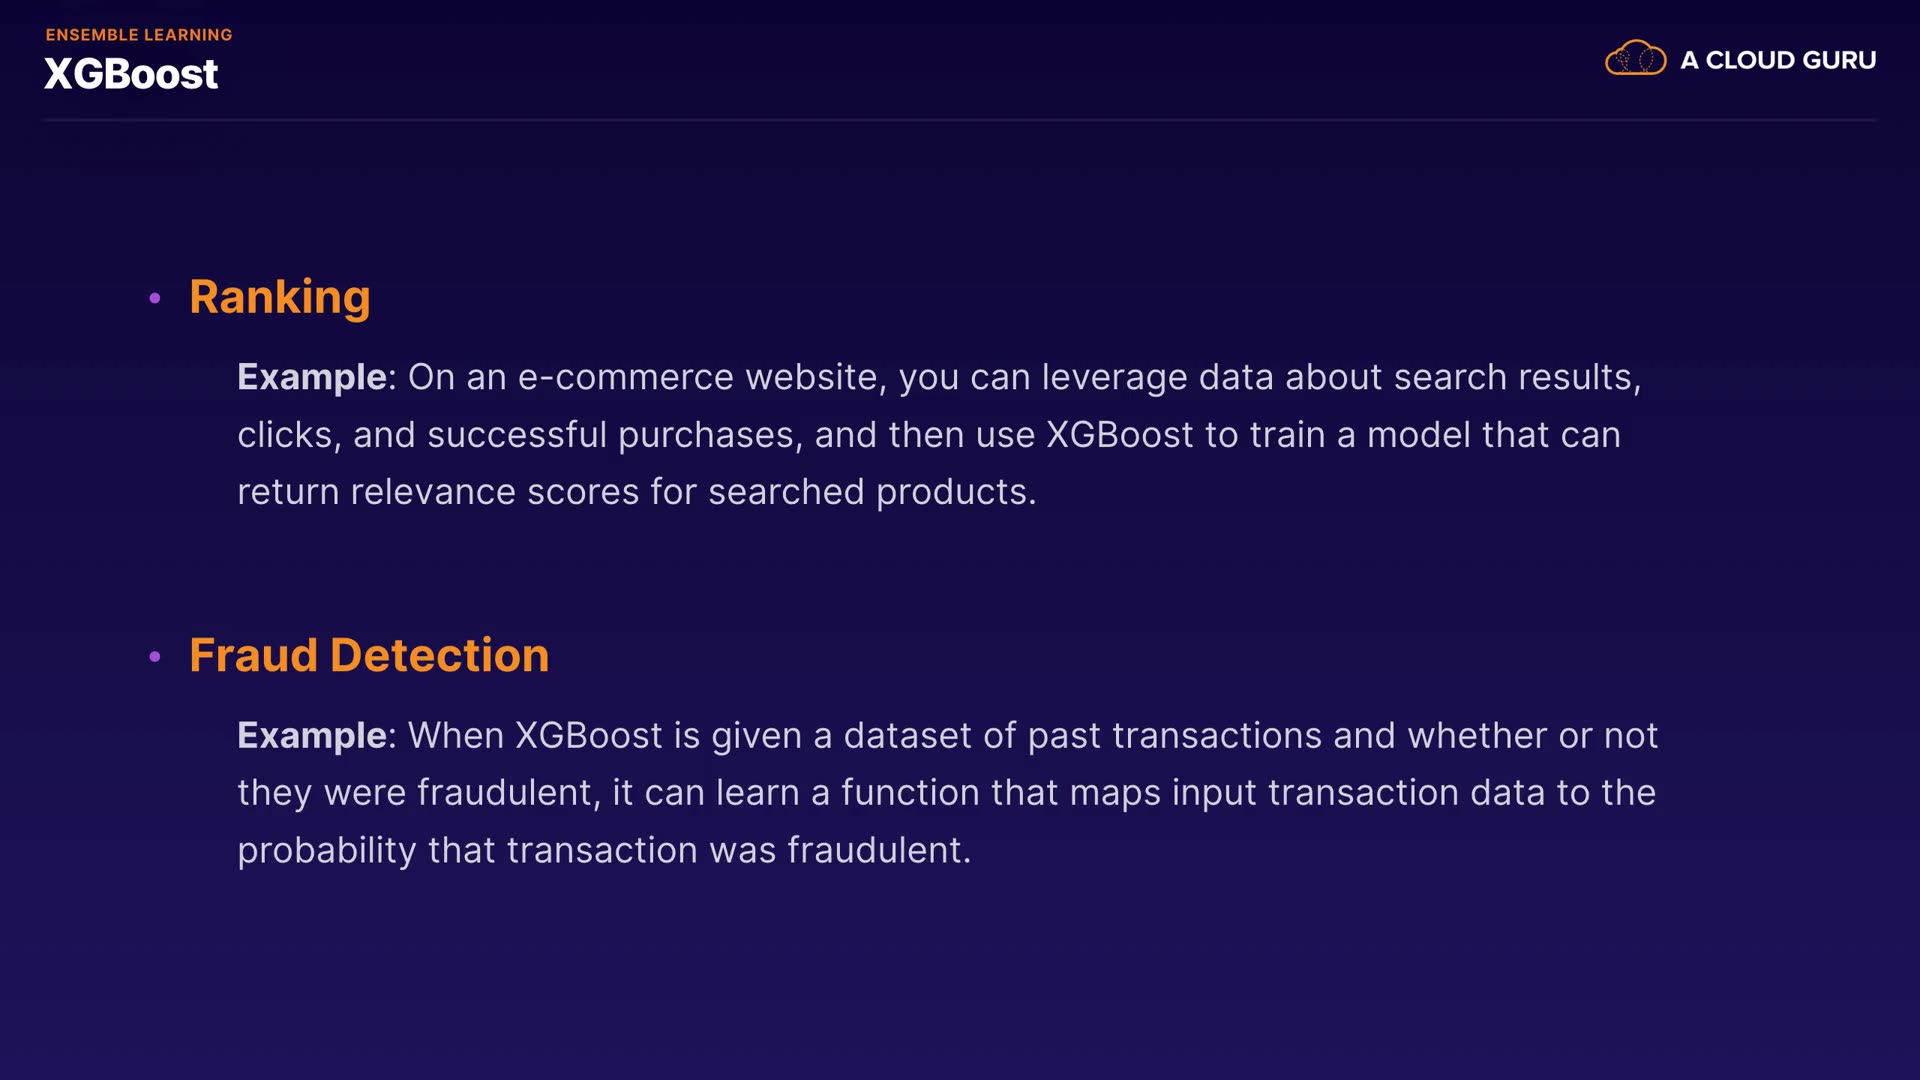This screenshot has width=1920, height=1080.
Task: Click "XGBoost" in the Fraud Detection example
Action: 588,736
